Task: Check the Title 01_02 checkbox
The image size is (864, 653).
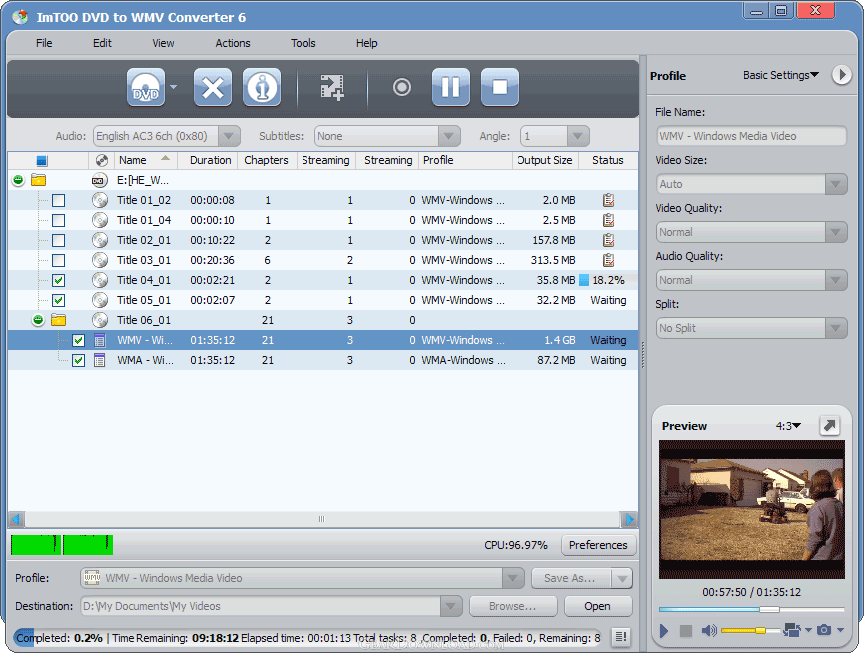Action: (58, 201)
